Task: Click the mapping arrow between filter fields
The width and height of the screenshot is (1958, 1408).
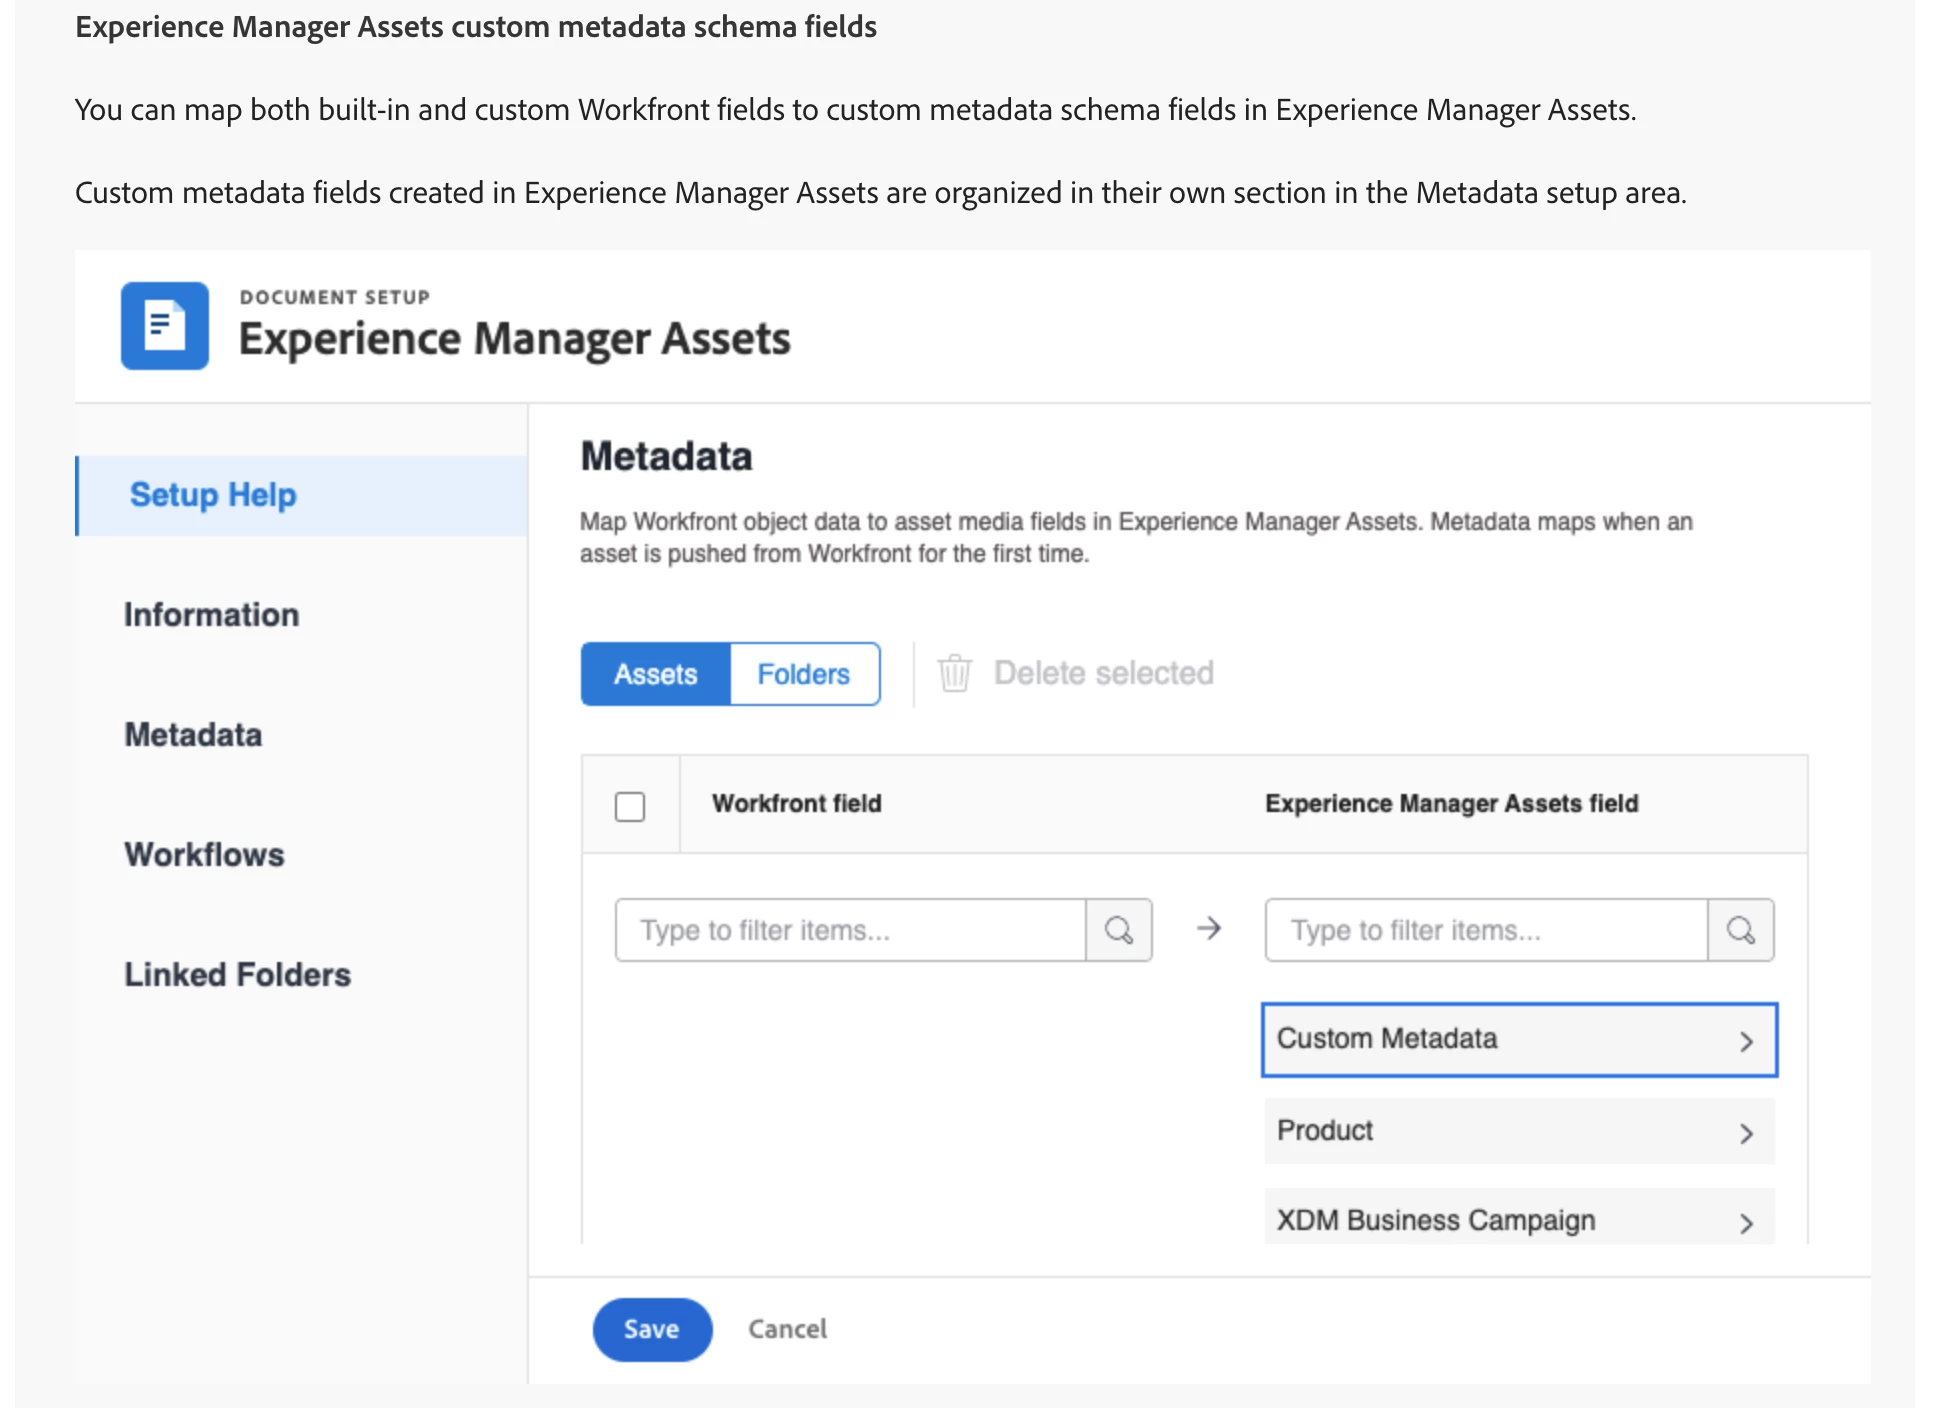Action: (x=1209, y=929)
